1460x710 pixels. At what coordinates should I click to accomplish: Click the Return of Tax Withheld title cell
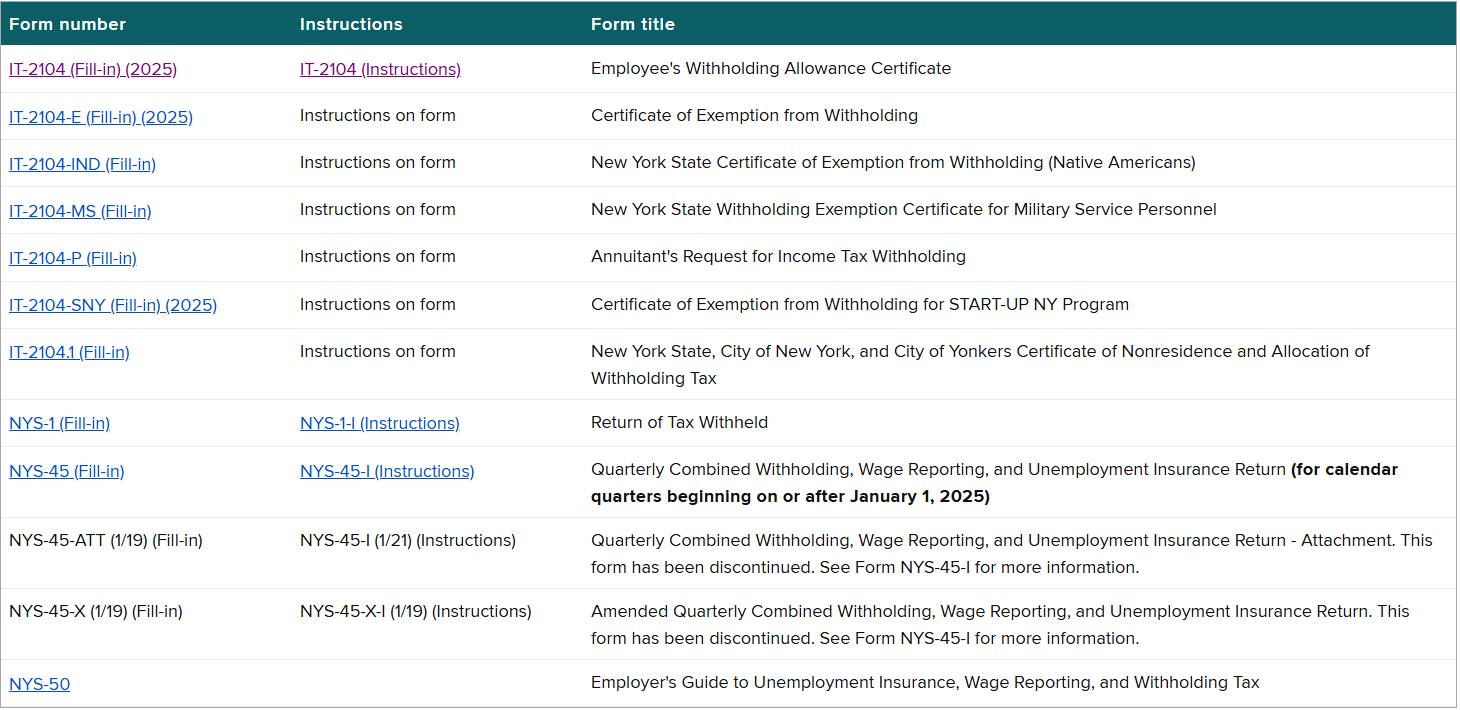(x=680, y=423)
